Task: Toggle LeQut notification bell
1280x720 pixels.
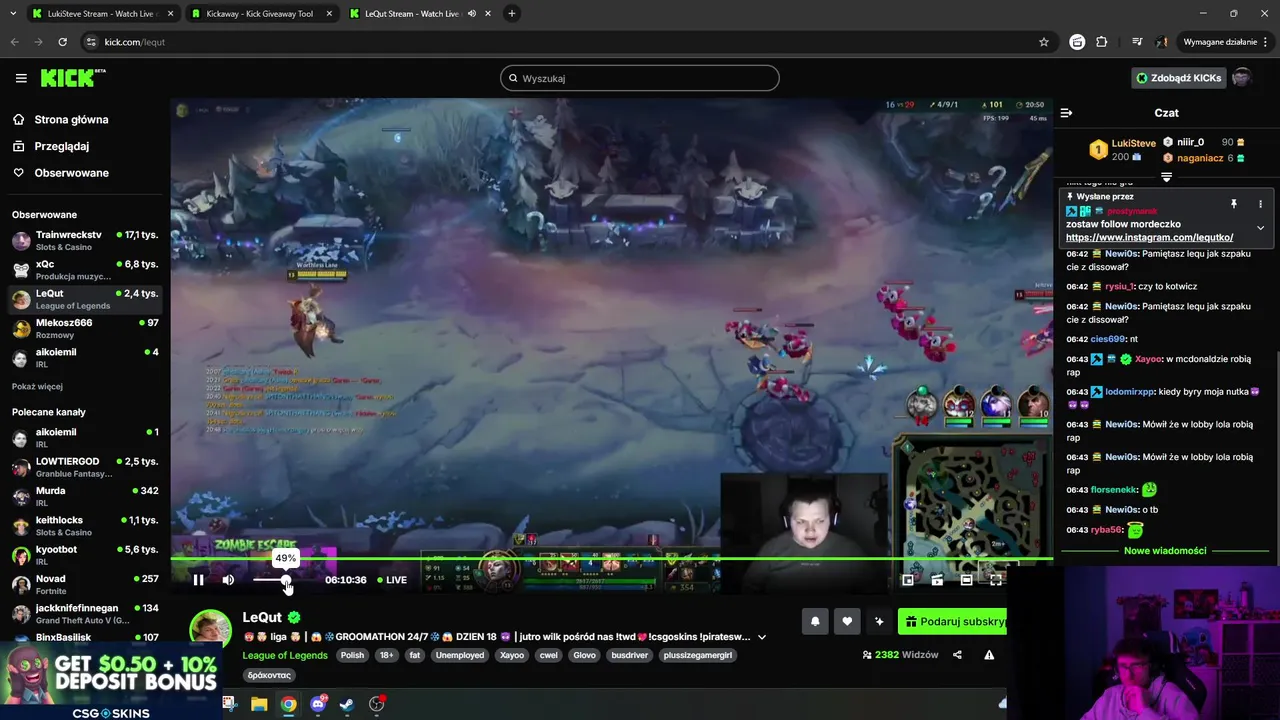Action: point(815,621)
